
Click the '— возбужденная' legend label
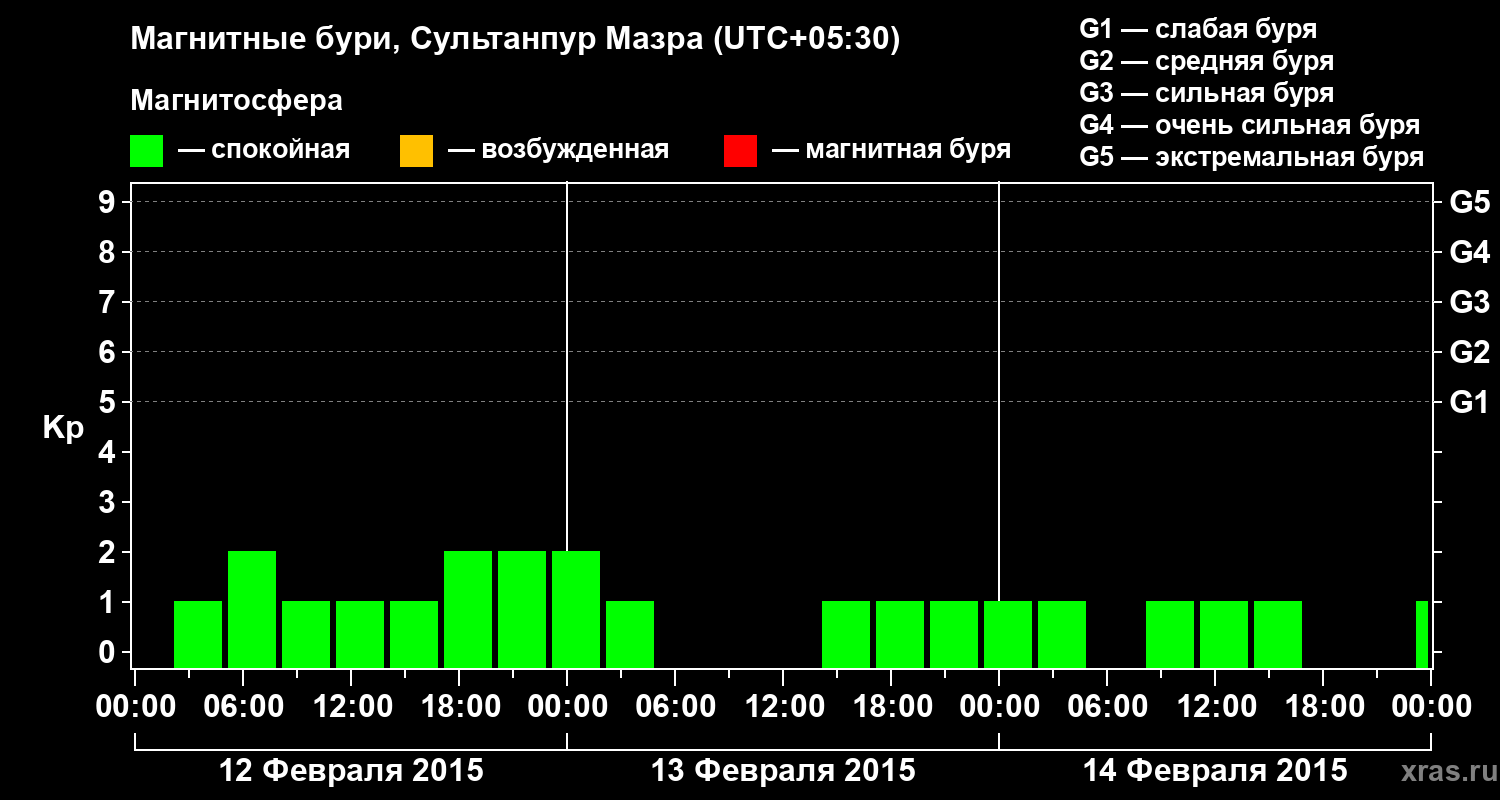click(558, 151)
